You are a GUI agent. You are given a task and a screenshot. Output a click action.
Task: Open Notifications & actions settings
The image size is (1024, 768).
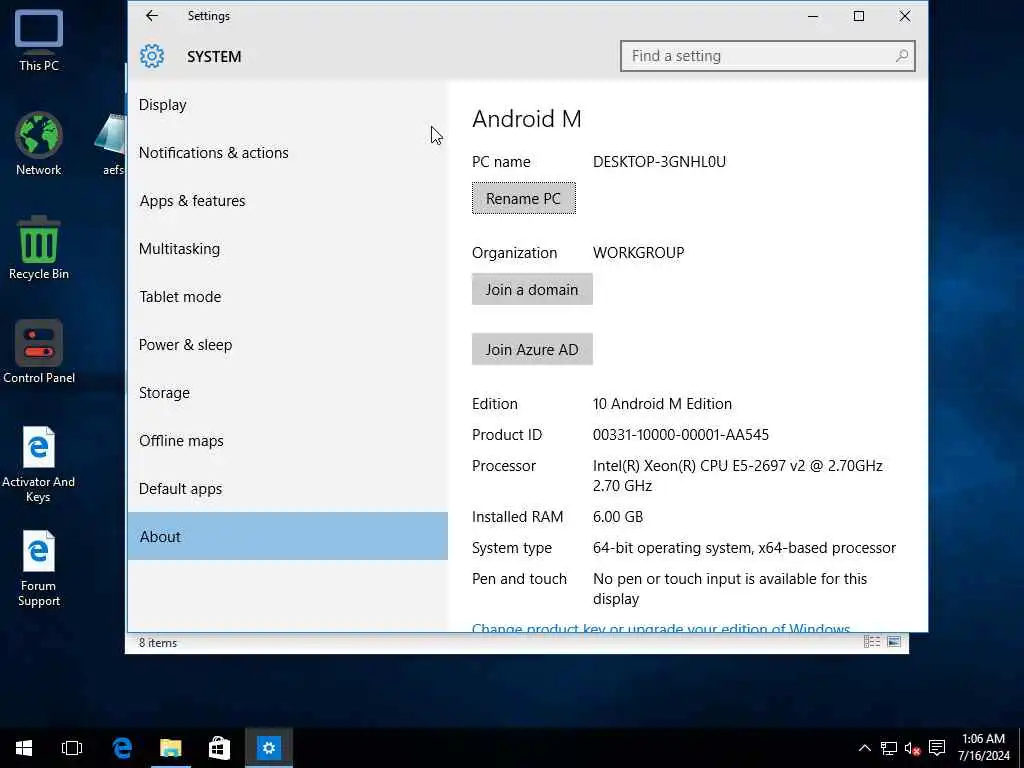(x=287, y=153)
